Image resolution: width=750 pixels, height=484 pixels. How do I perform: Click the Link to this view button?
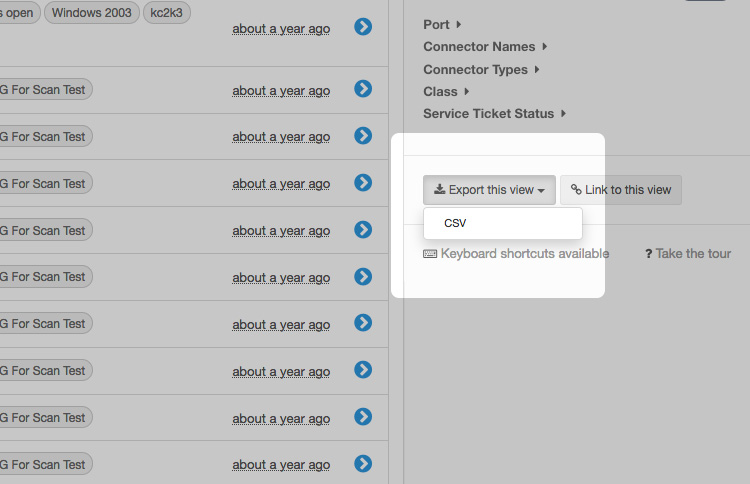coord(621,190)
